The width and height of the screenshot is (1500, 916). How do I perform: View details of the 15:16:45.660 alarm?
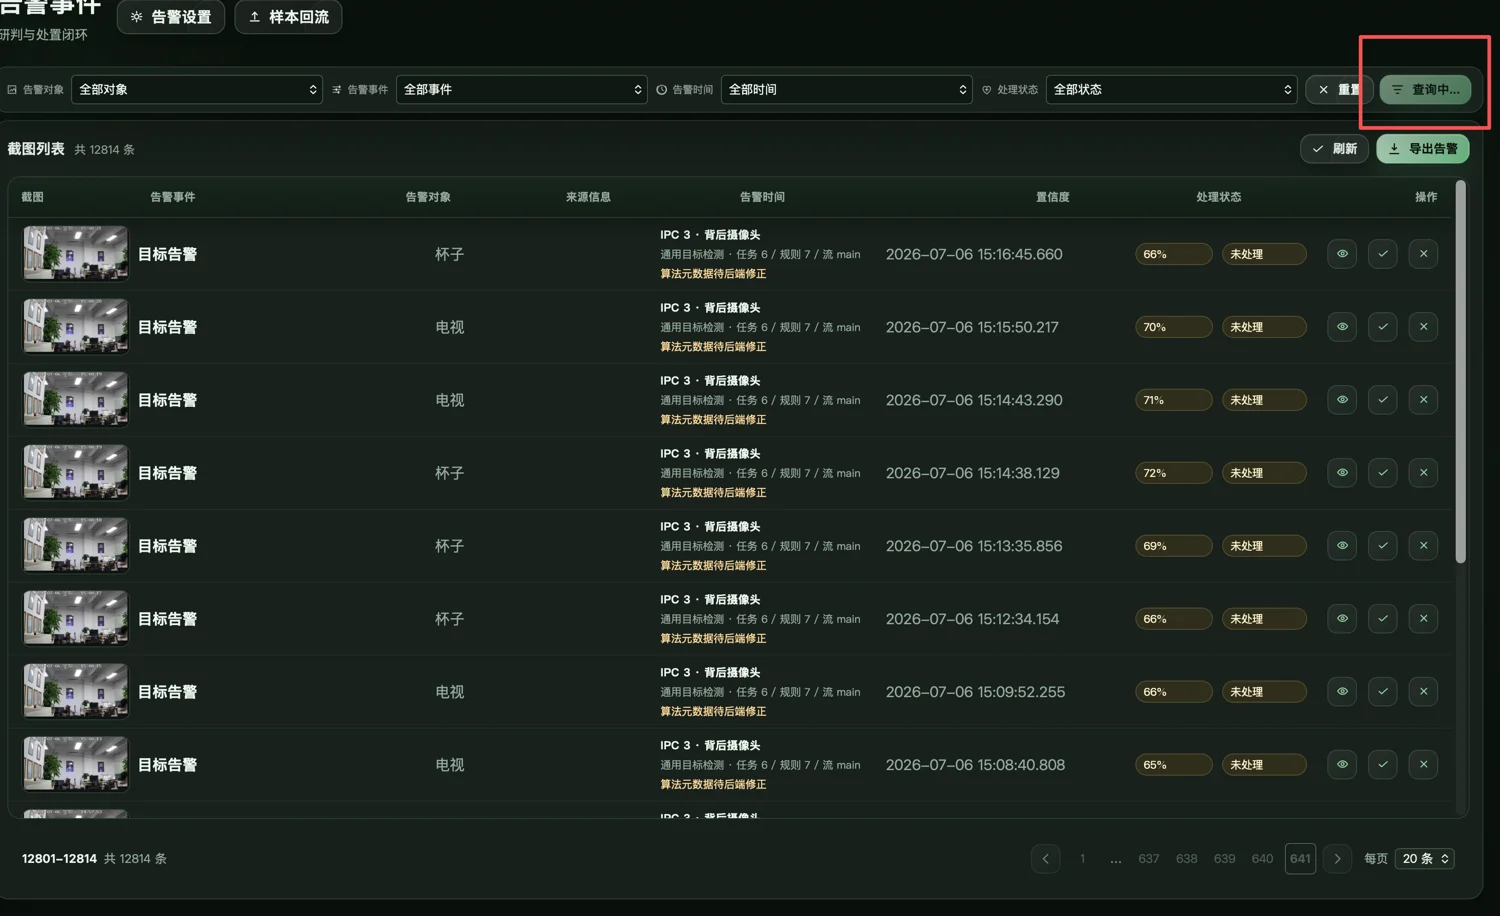[x=1342, y=254]
